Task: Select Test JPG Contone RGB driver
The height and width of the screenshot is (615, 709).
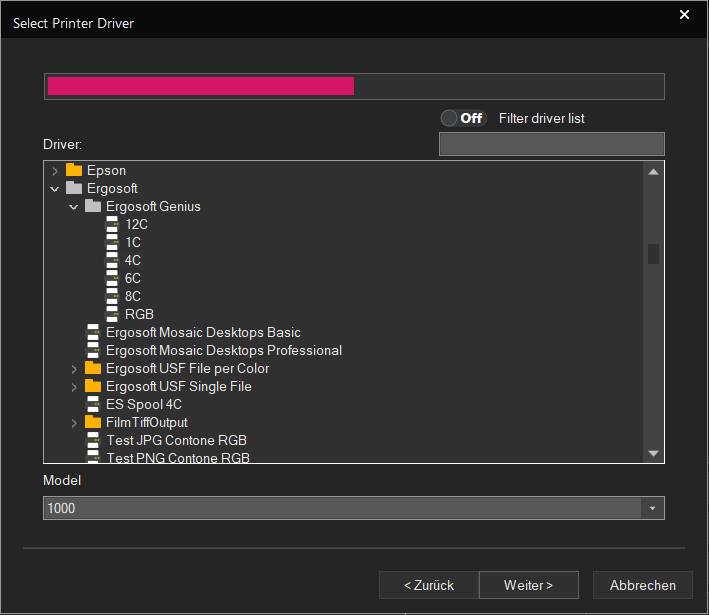Action: [x=176, y=440]
